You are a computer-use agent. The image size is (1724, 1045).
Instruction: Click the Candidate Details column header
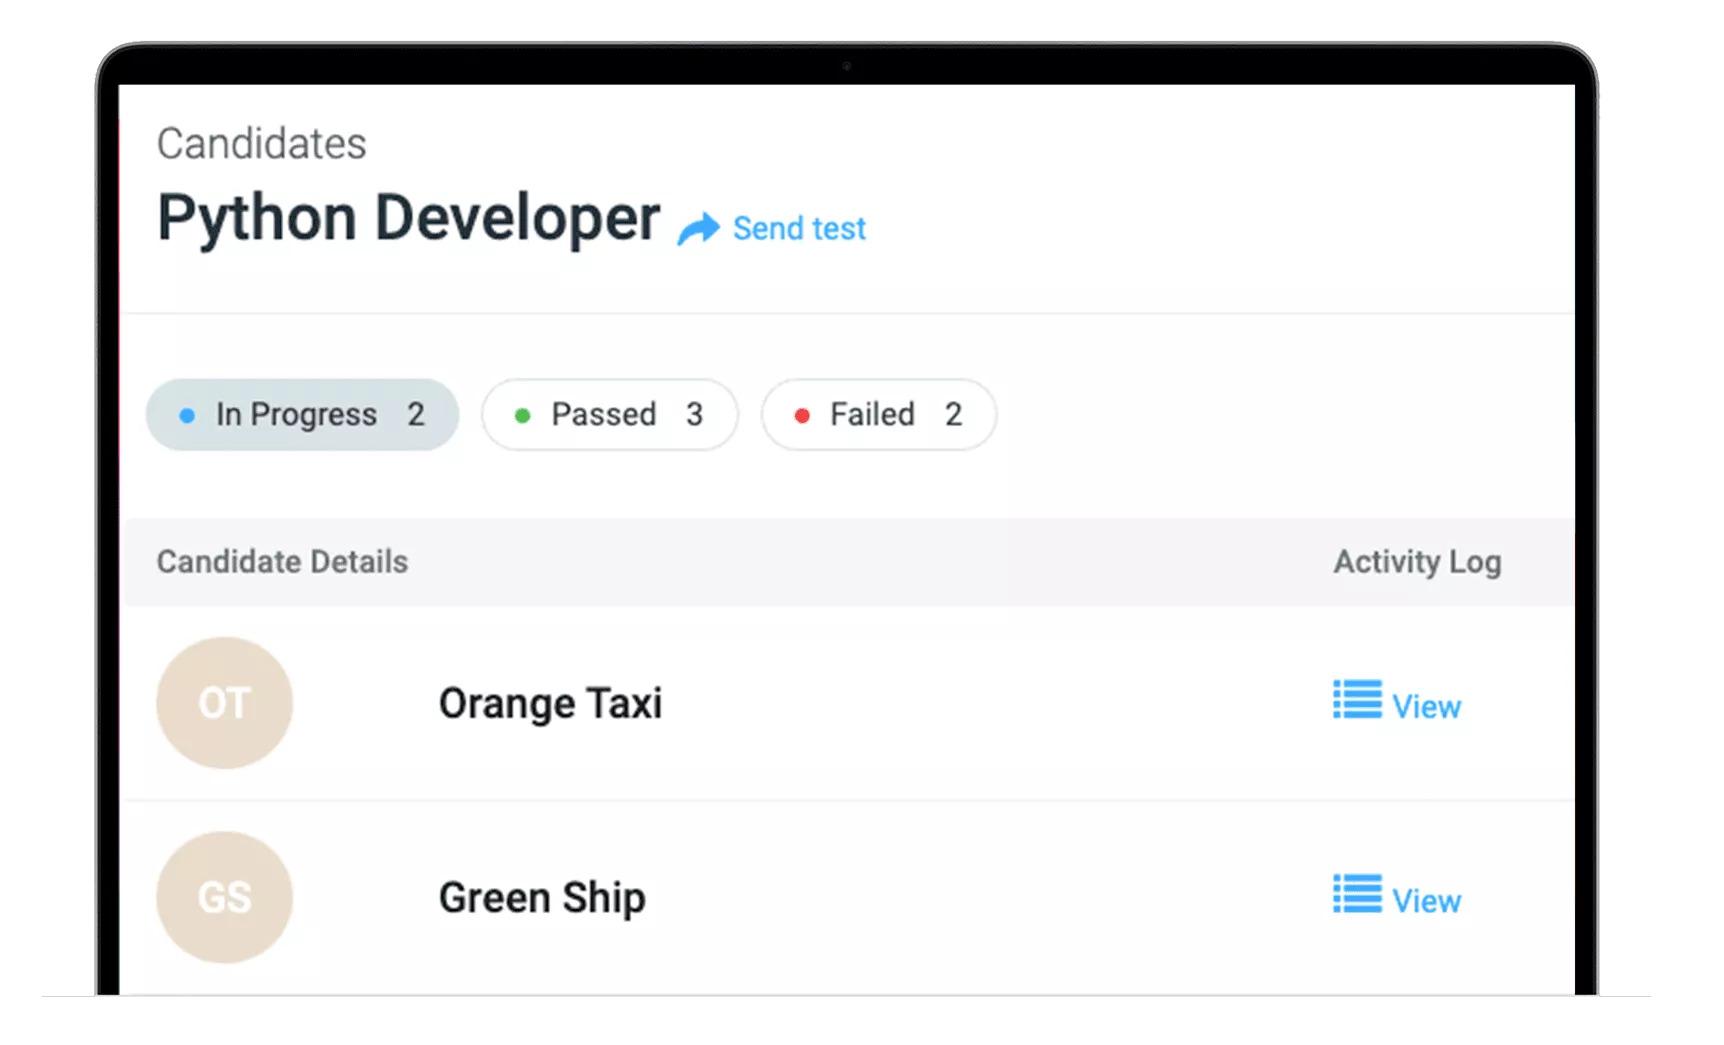pos(282,561)
